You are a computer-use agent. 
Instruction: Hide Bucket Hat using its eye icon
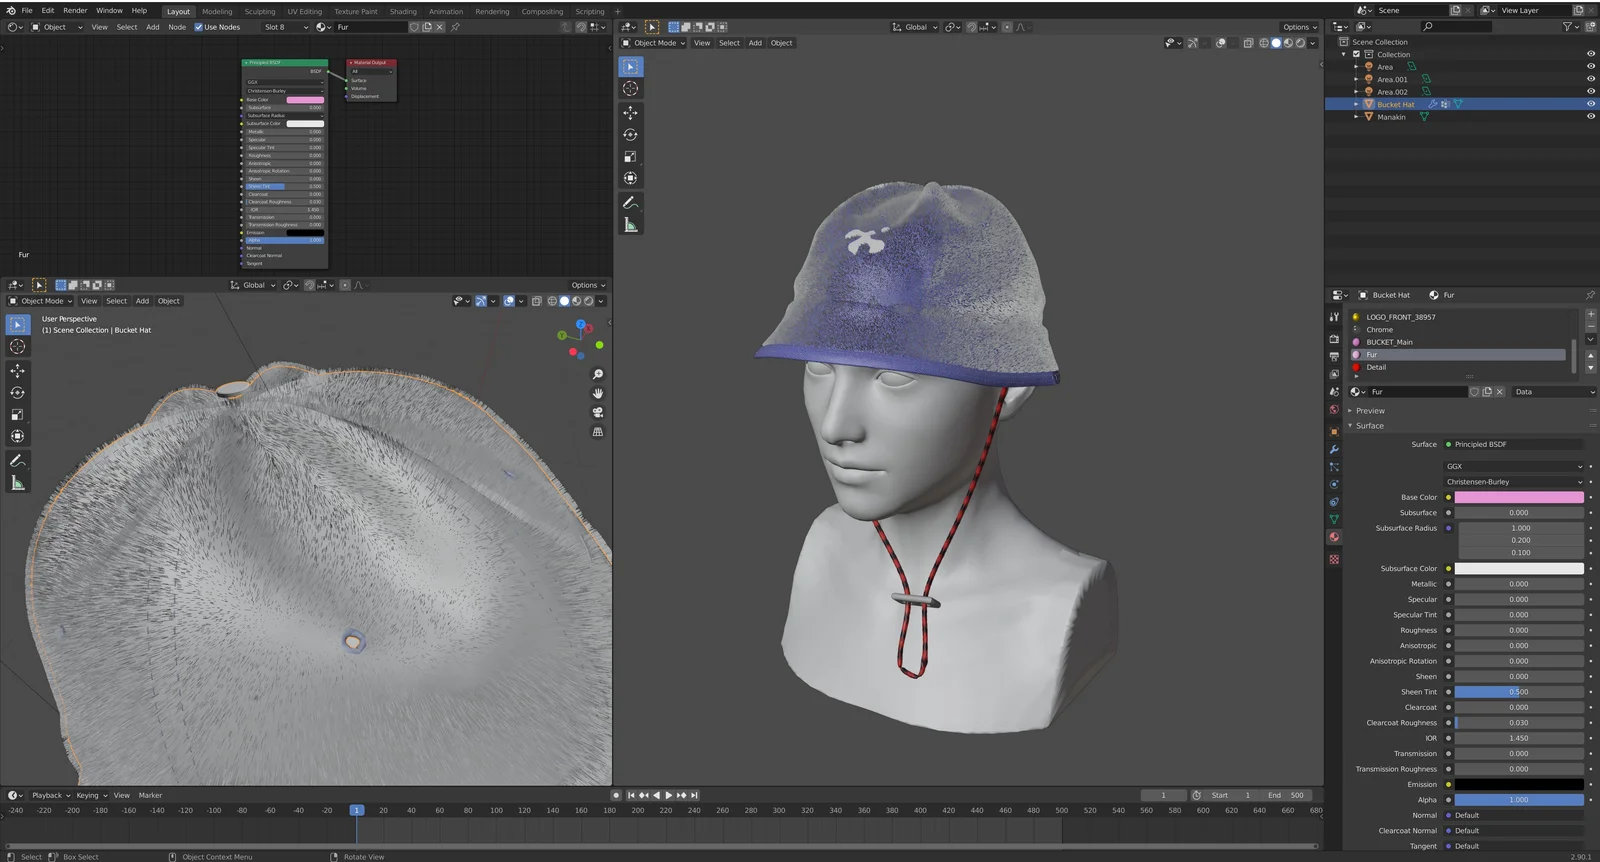[x=1590, y=104]
